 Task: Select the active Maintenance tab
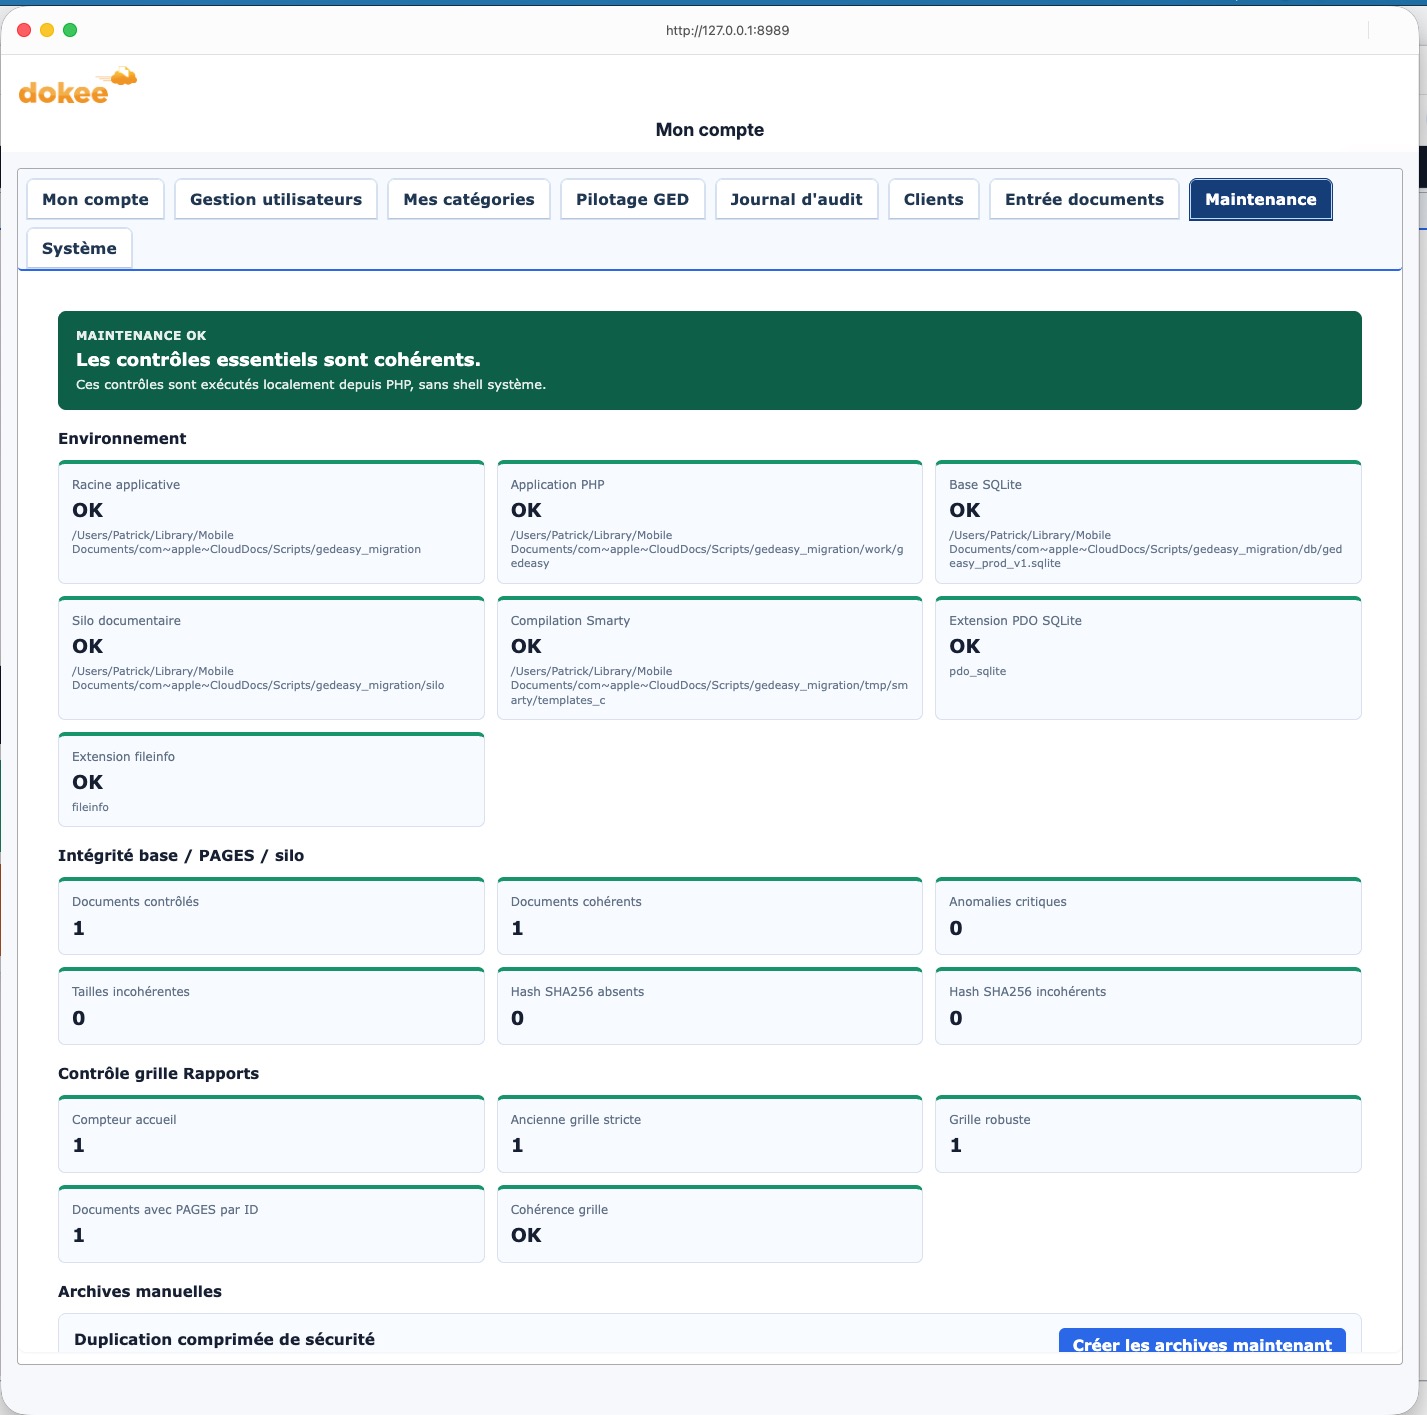1260,199
